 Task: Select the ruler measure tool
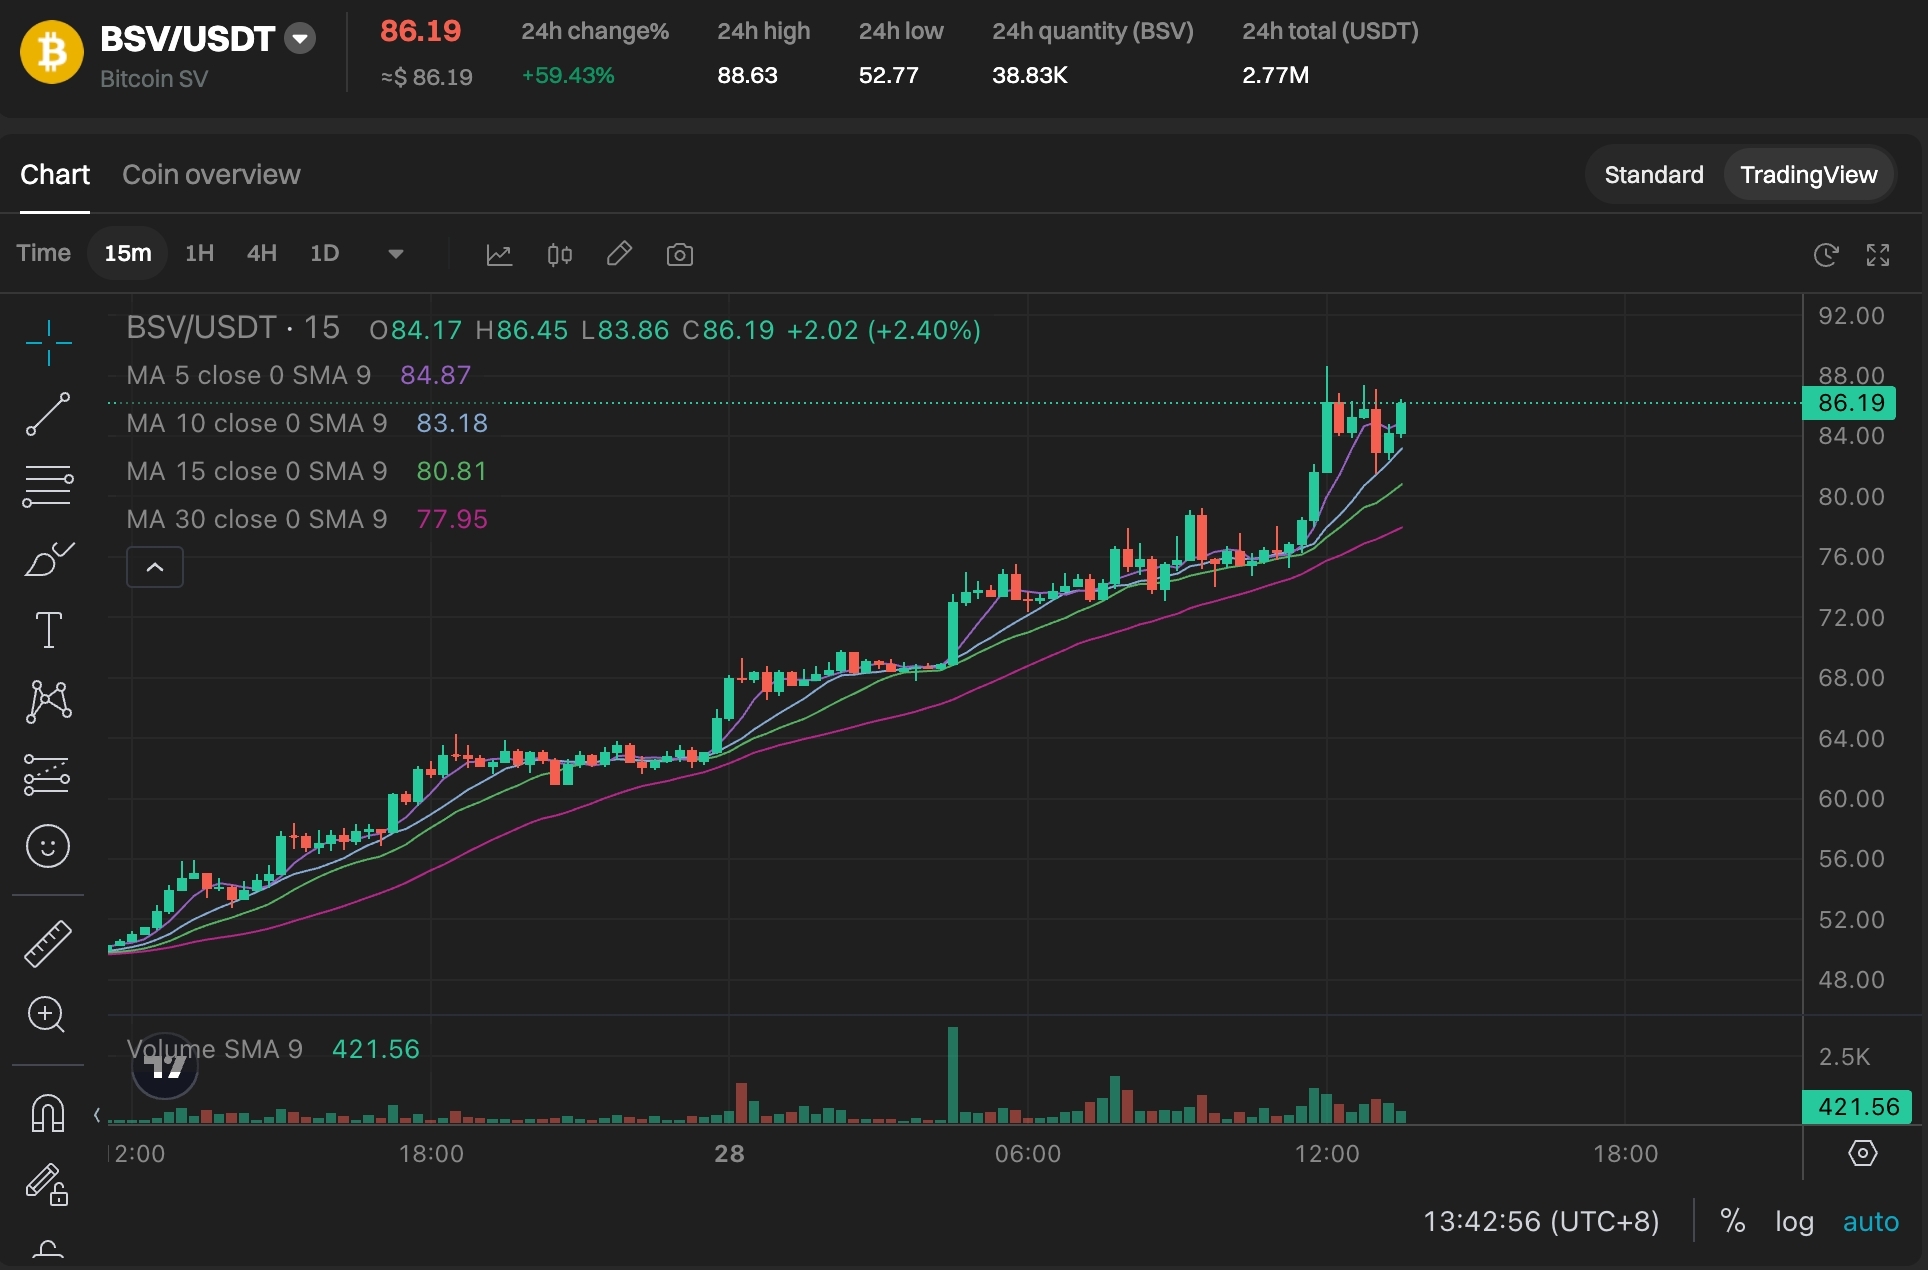[x=47, y=943]
